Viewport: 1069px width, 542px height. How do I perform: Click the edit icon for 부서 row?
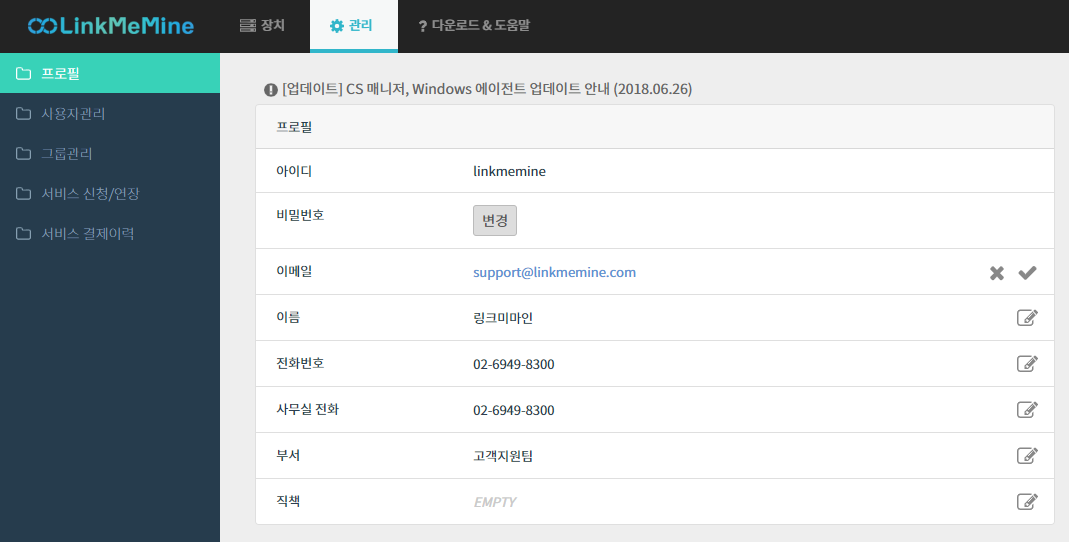(1026, 456)
